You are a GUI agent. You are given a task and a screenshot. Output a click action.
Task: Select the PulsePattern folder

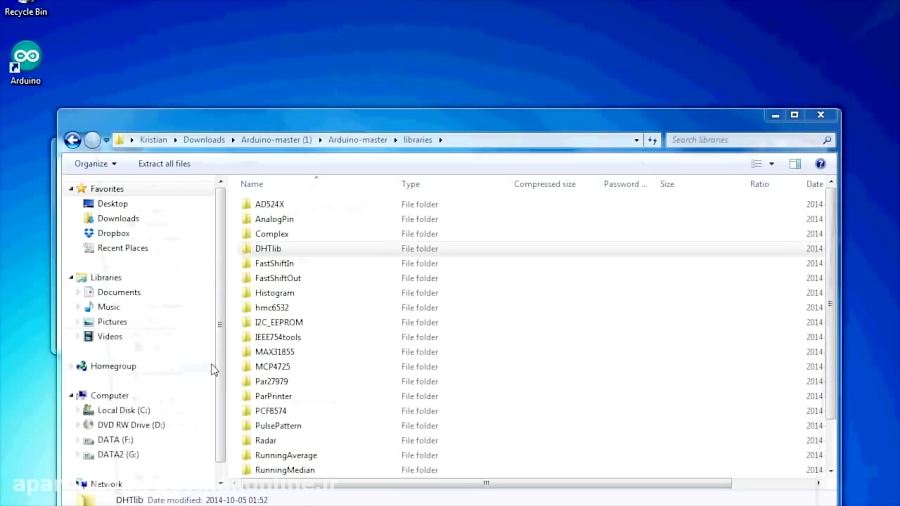[278, 426]
